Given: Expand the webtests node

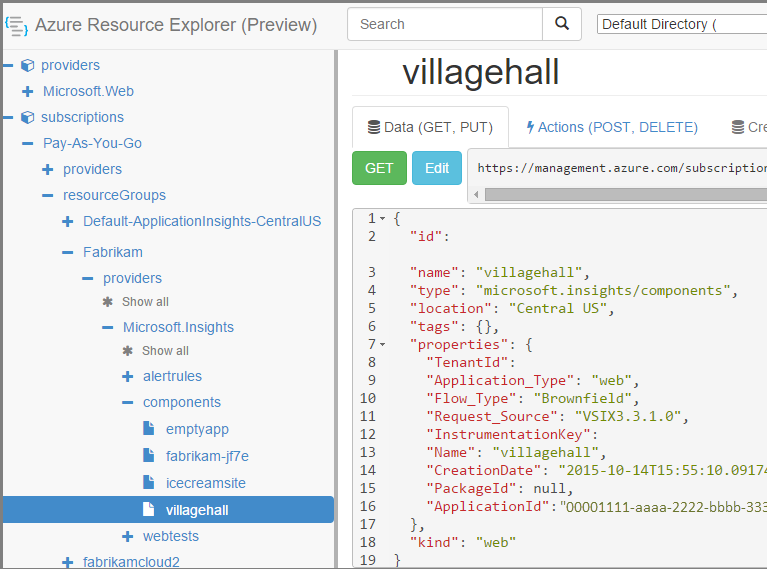Looking at the screenshot, I should tap(127, 537).
